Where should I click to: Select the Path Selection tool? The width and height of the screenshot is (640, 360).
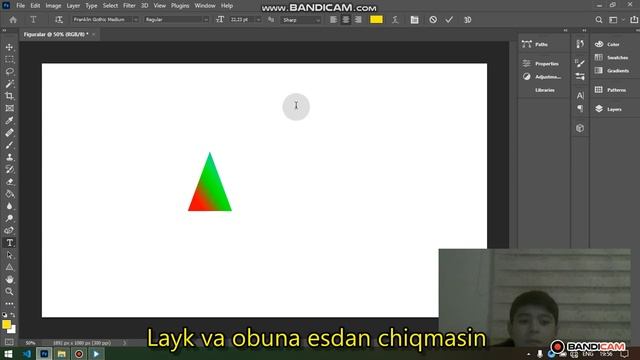tap(9, 255)
